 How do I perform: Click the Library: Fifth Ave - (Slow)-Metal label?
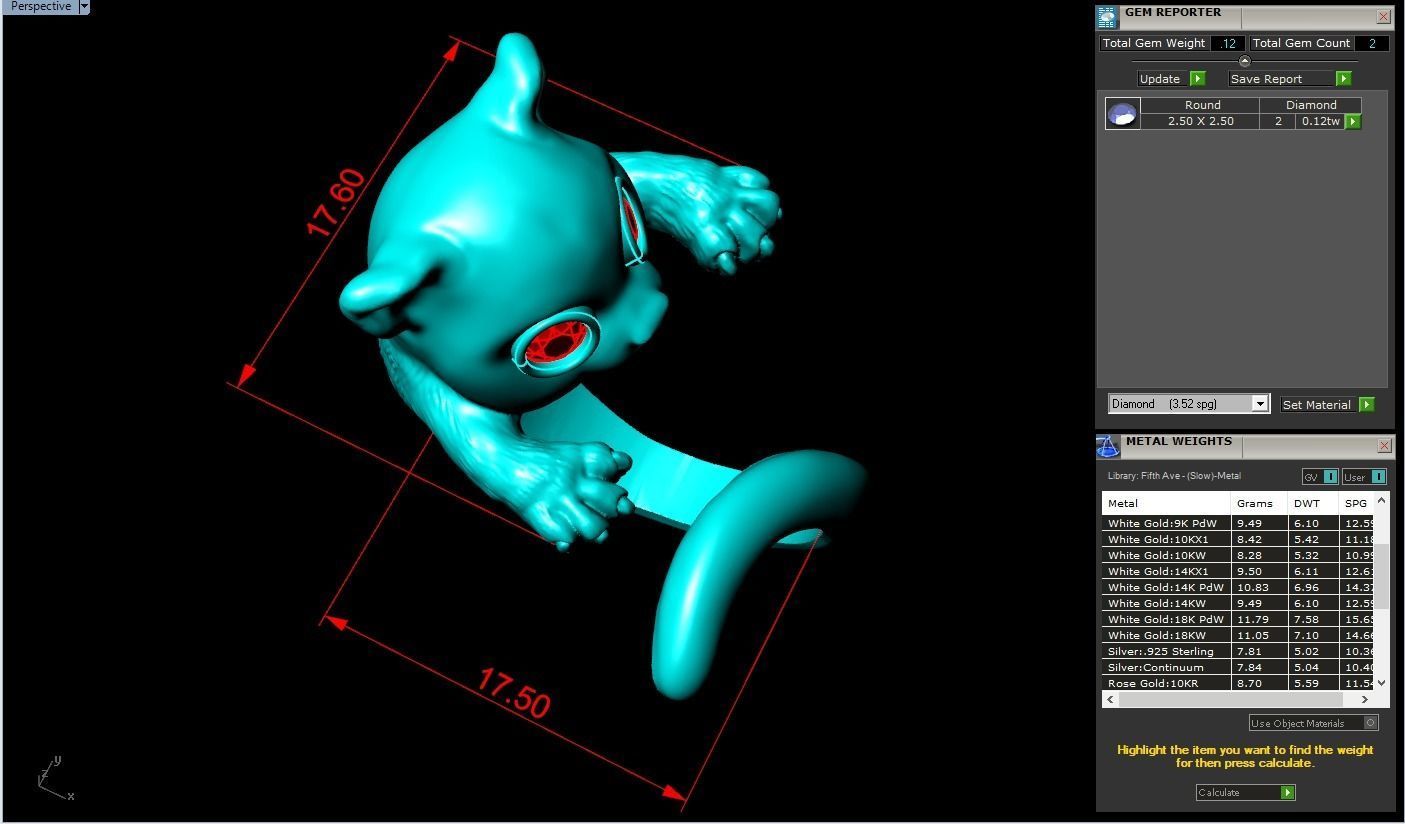pos(1174,476)
